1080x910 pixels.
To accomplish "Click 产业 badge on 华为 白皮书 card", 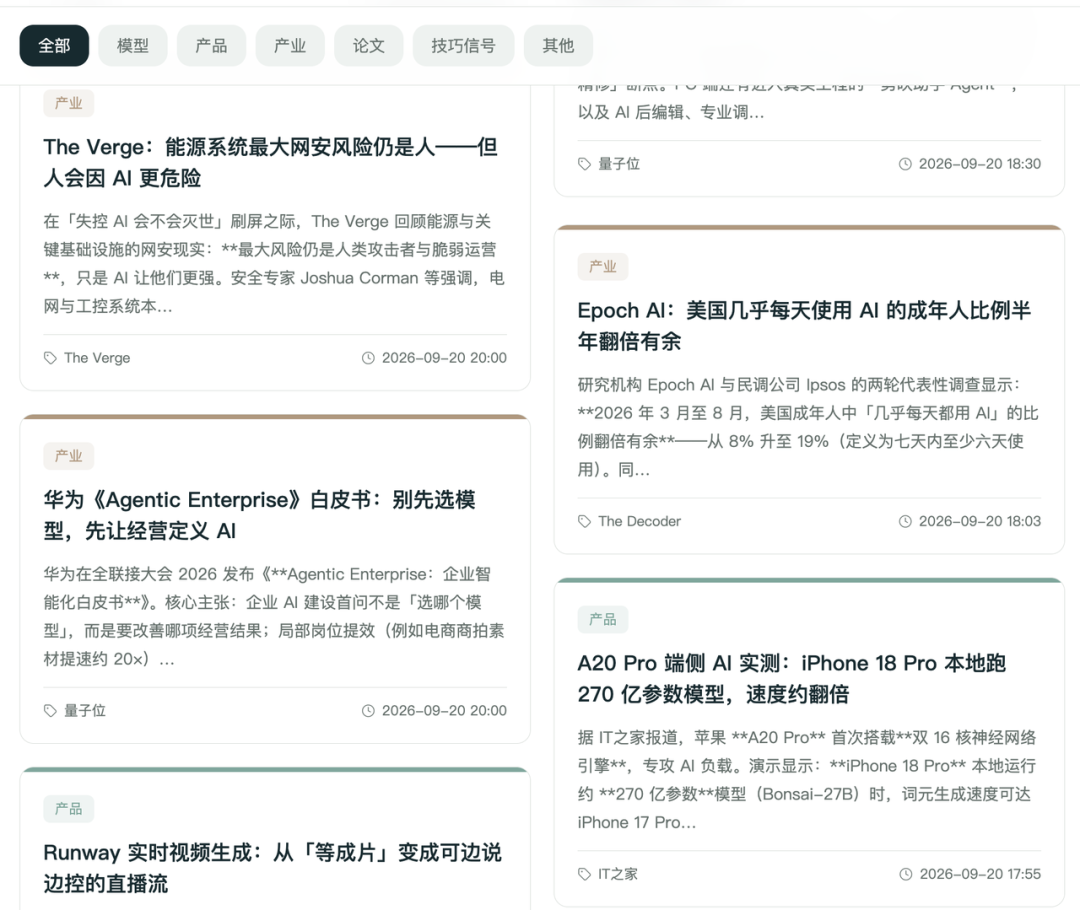I will click(x=68, y=455).
